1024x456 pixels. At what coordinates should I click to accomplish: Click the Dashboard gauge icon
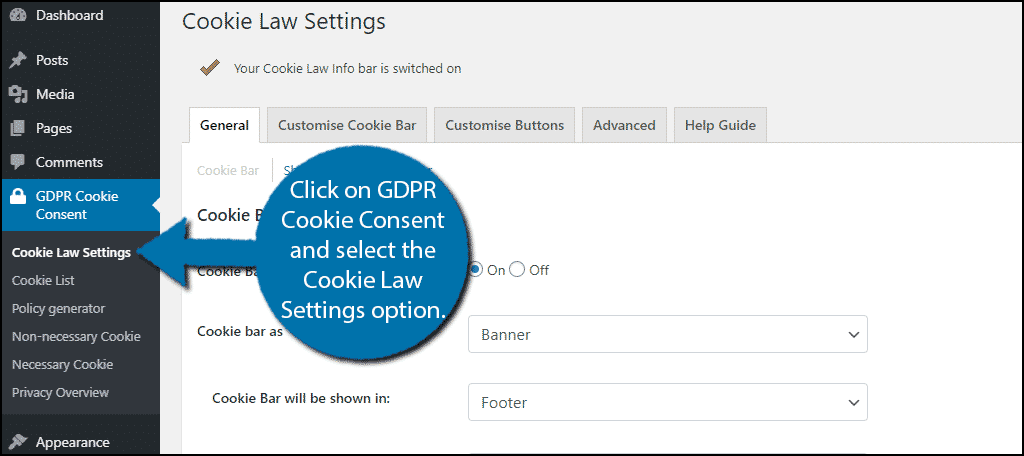(x=18, y=15)
